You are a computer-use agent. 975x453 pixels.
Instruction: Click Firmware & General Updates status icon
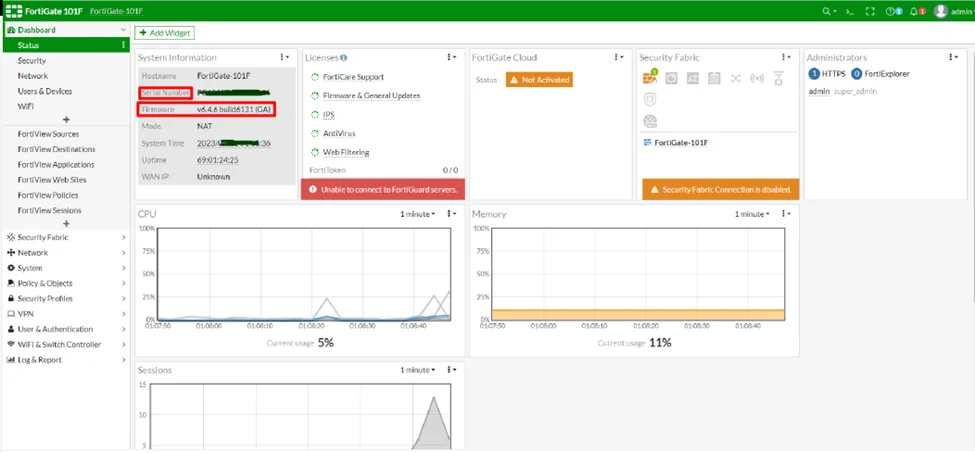click(x=315, y=96)
